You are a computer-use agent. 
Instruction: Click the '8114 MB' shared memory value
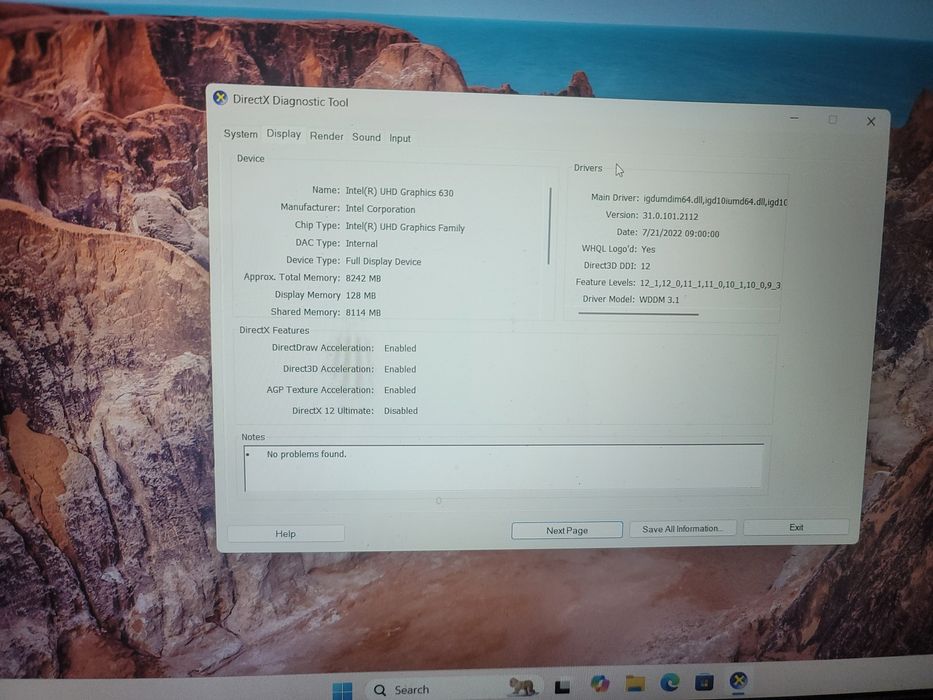click(x=363, y=312)
